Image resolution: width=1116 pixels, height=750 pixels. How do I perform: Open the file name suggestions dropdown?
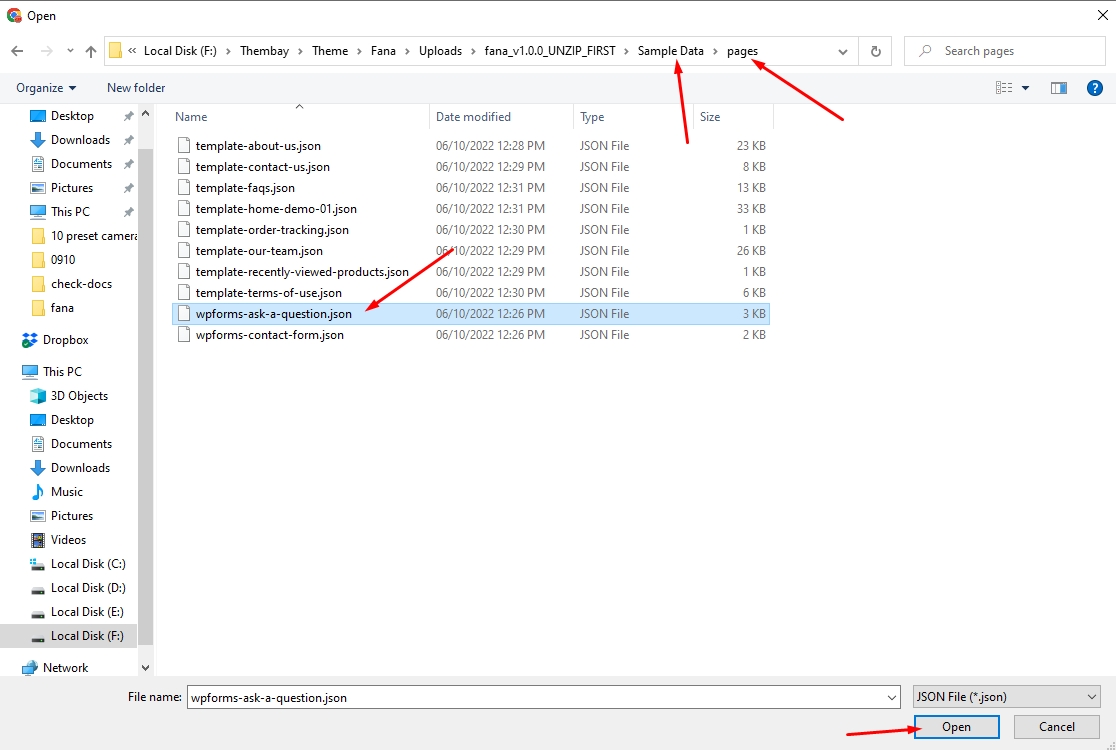[892, 697]
